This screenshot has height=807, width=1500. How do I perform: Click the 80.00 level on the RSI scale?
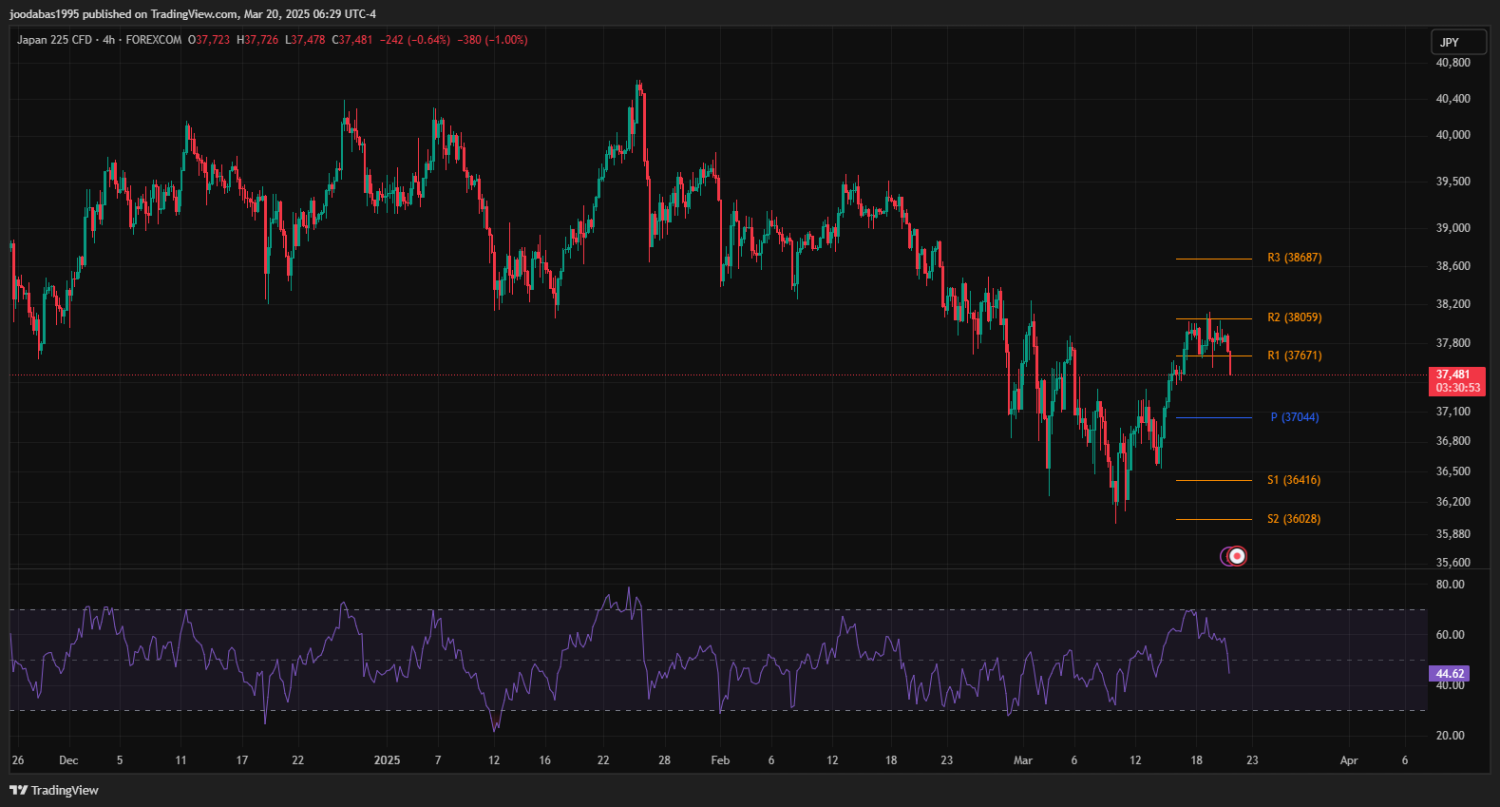(1451, 585)
